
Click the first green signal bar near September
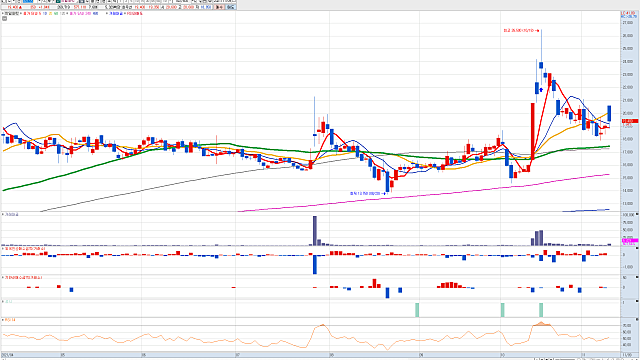click(x=417, y=310)
